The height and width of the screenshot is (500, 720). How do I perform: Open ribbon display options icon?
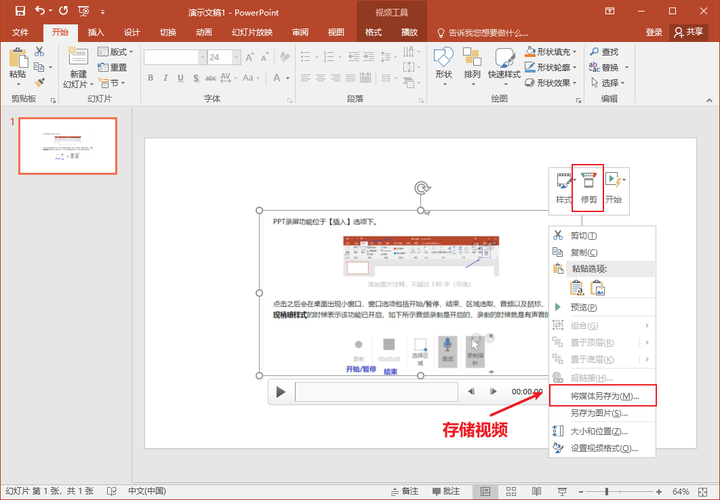610,11
